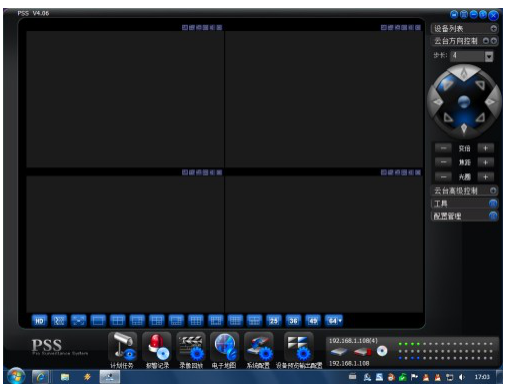
Task: Expand the 云台高级控制 panel
Action: click(x=493, y=191)
